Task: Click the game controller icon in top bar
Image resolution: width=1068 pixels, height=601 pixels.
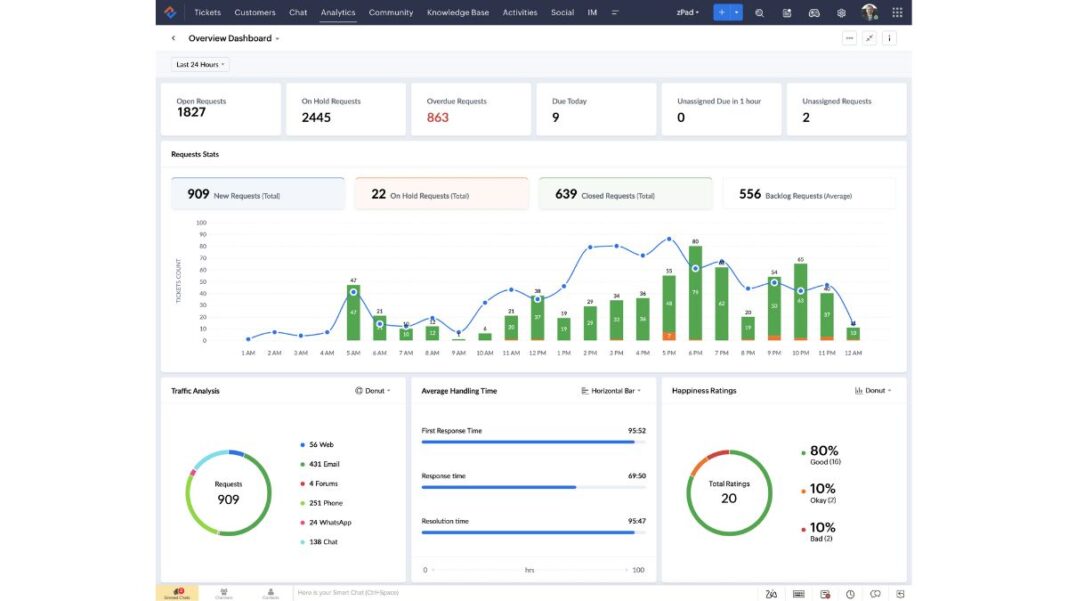Action: [814, 13]
